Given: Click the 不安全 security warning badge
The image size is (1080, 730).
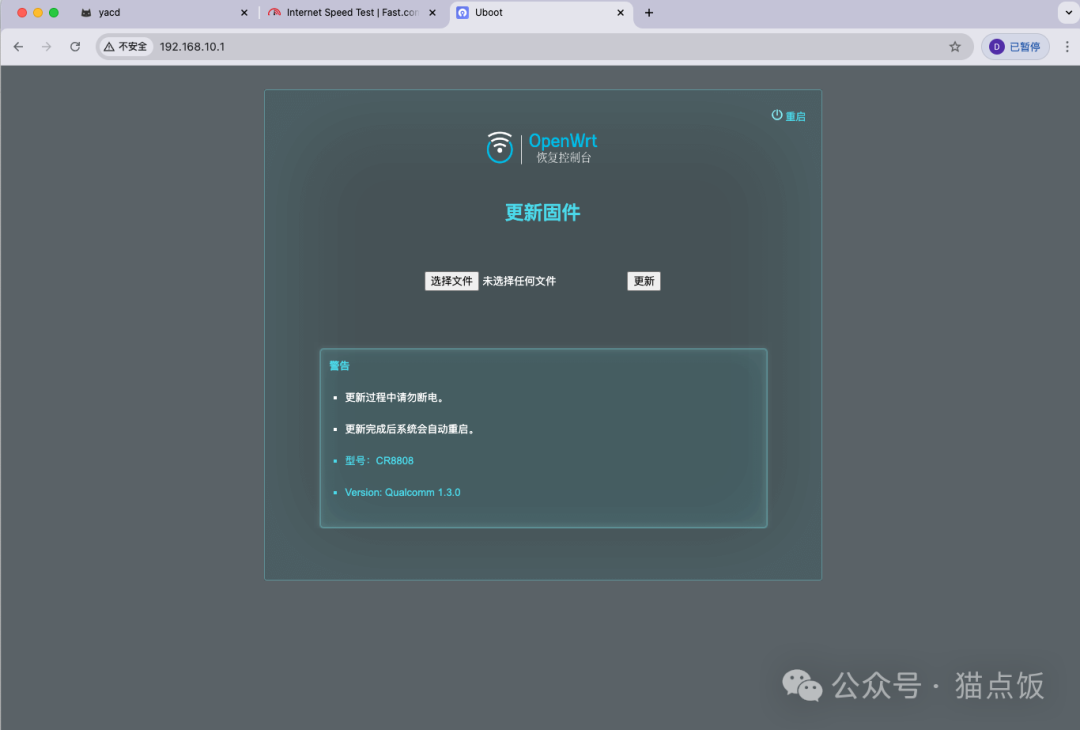Looking at the screenshot, I should [125, 47].
